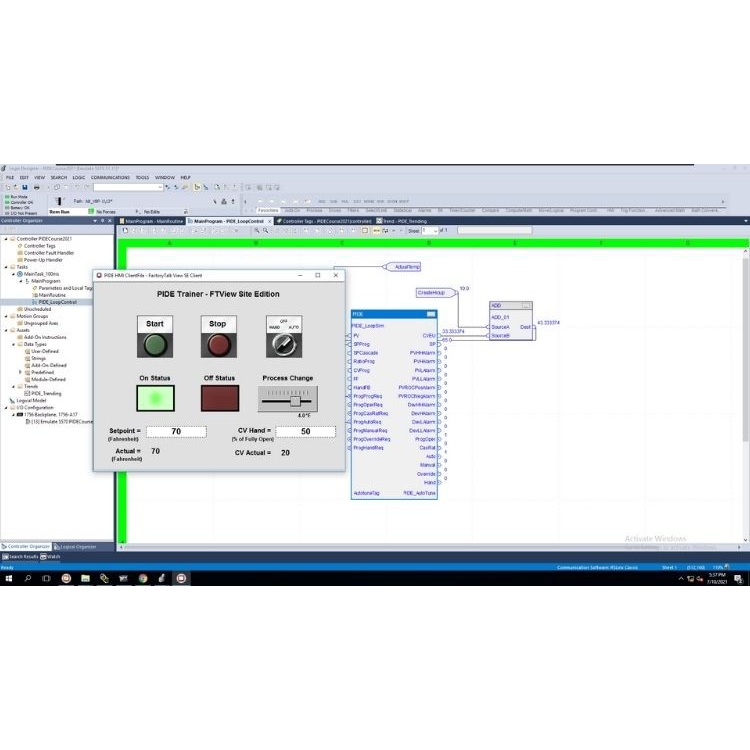Collapse the MainProgram tree node
Screen dimensions: 750x750
[x=21, y=281]
